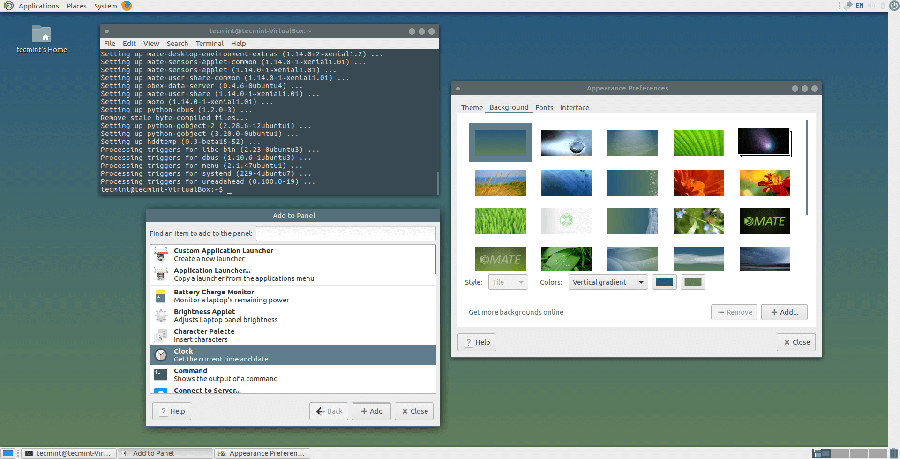
Task: Open the Colors Vertical gradient dropdown
Action: [608, 283]
